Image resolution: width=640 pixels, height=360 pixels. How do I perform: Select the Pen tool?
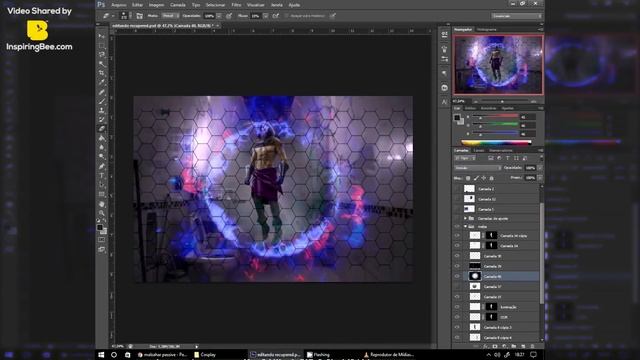102,167
